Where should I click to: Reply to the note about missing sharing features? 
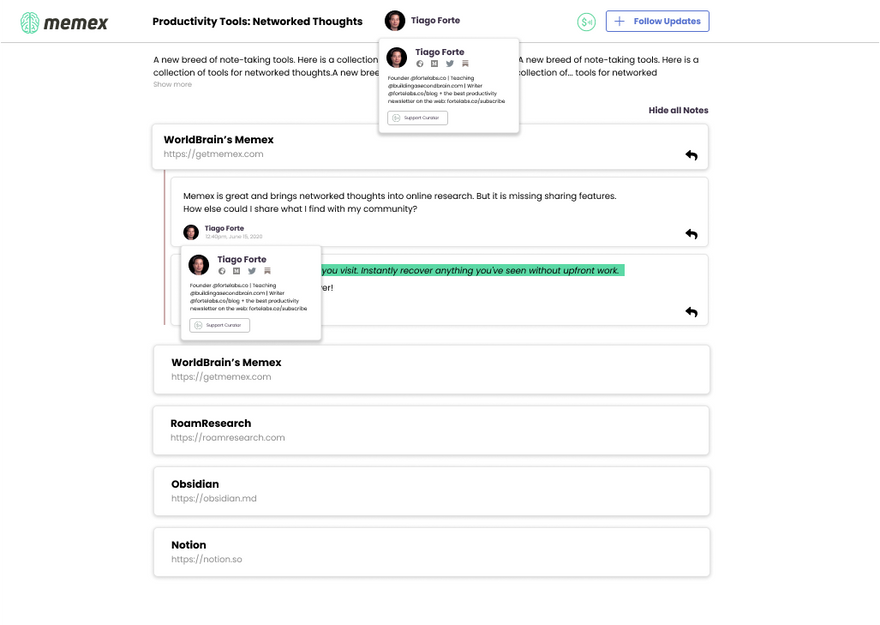pyautogui.click(x=691, y=234)
